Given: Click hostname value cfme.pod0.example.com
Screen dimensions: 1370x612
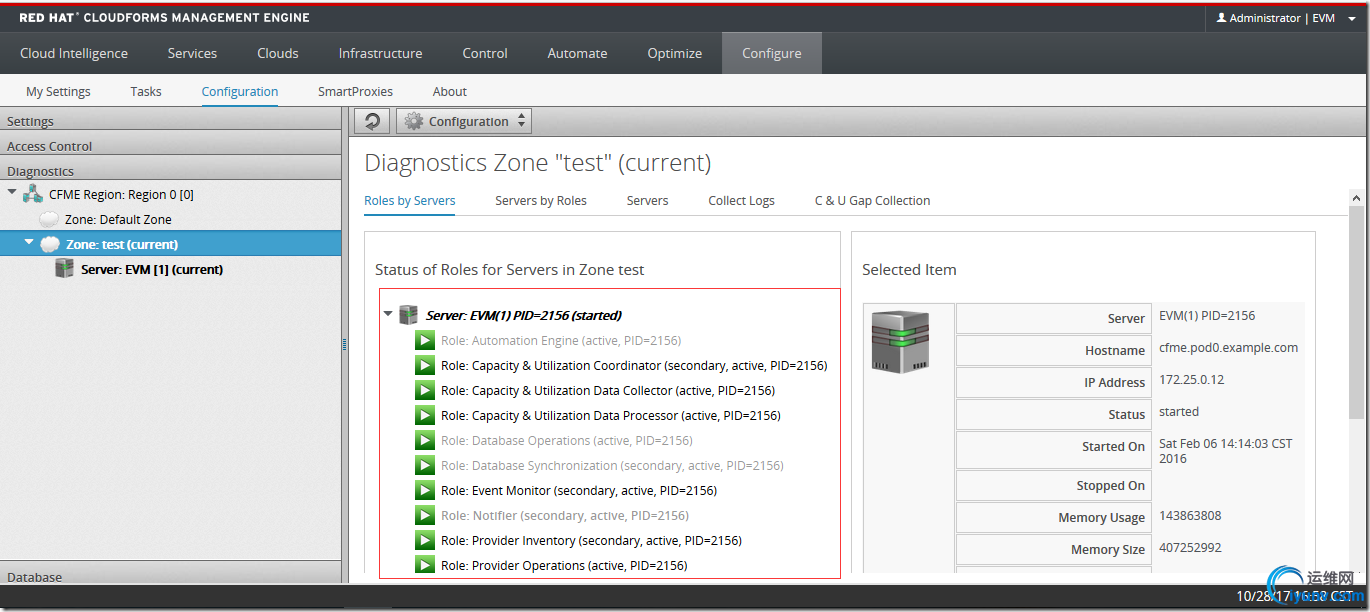Looking at the screenshot, I should coord(1229,347).
